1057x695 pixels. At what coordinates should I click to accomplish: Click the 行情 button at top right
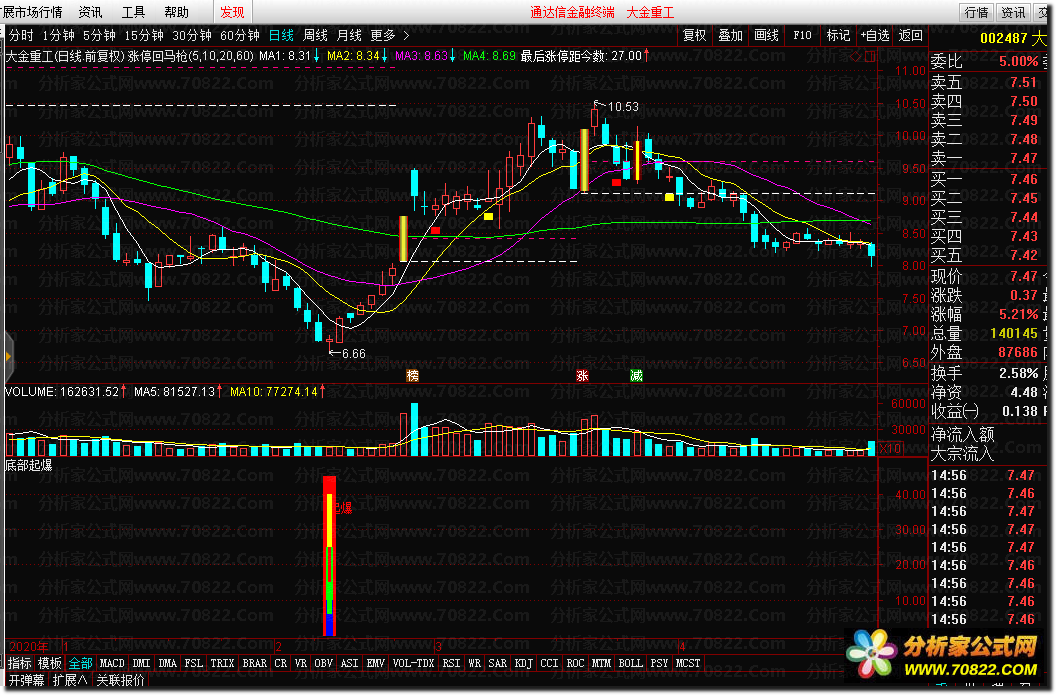[976, 12]
